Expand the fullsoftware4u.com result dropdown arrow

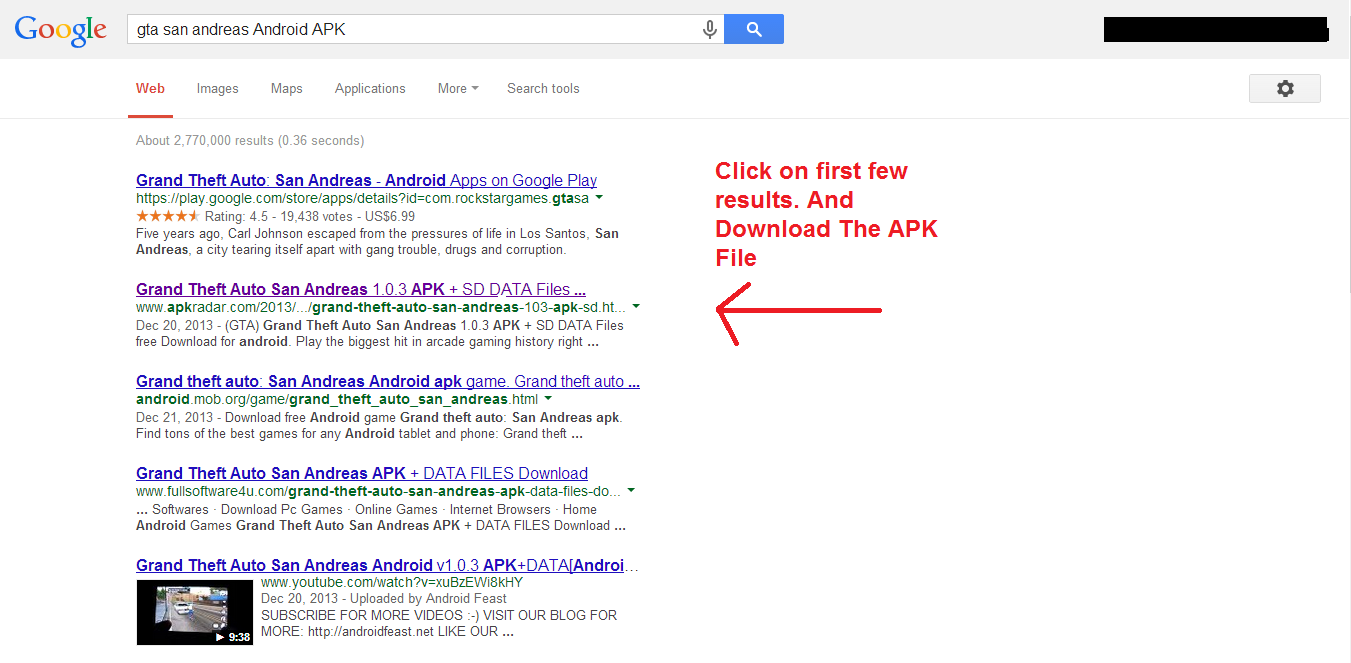click(630, 491)
